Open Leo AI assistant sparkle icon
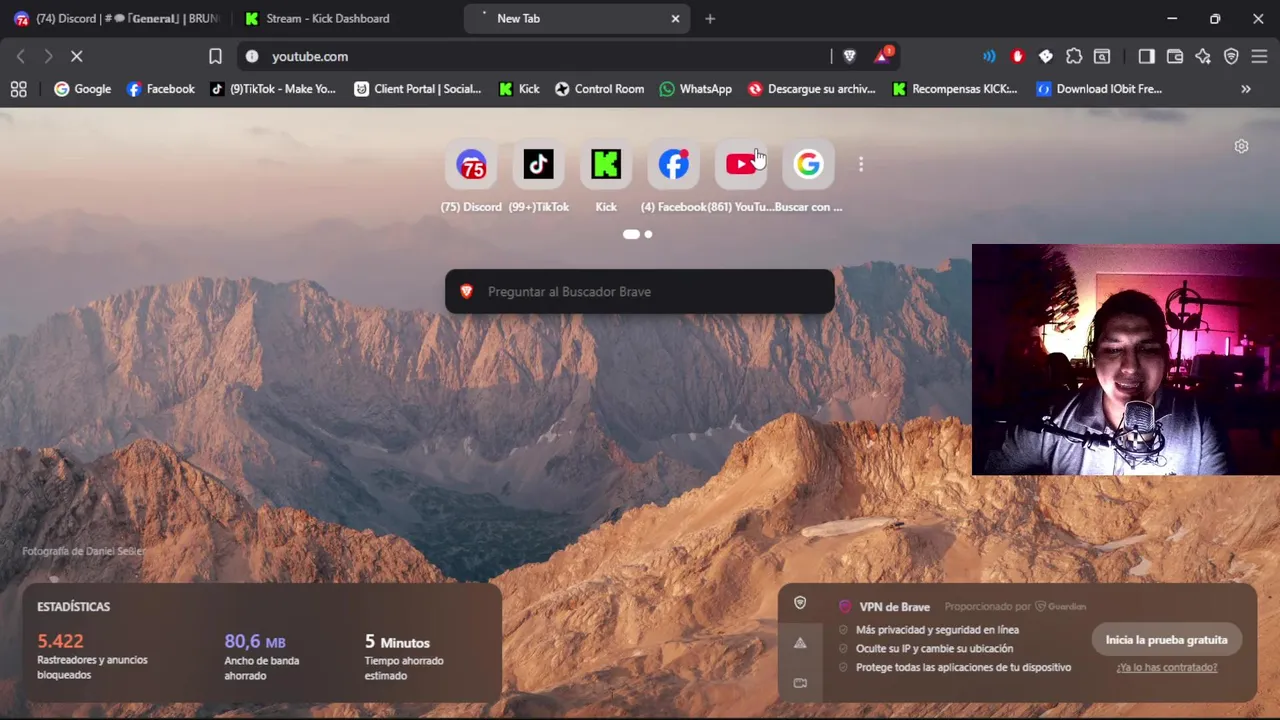The image size is (1280, 720). 1203,56
